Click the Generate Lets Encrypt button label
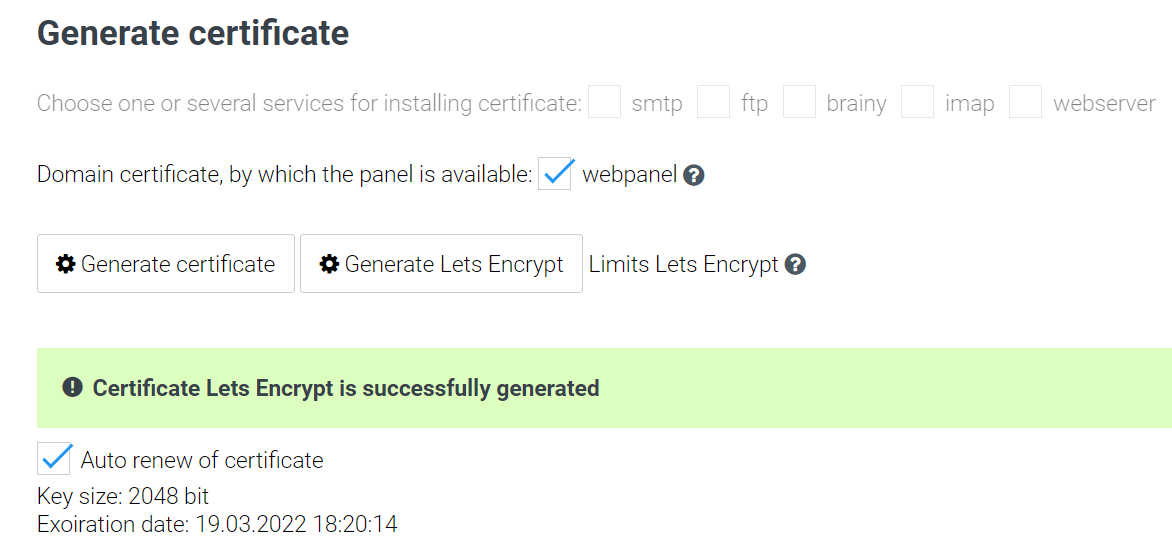The image size is (1172, 539). click(454, 264)
